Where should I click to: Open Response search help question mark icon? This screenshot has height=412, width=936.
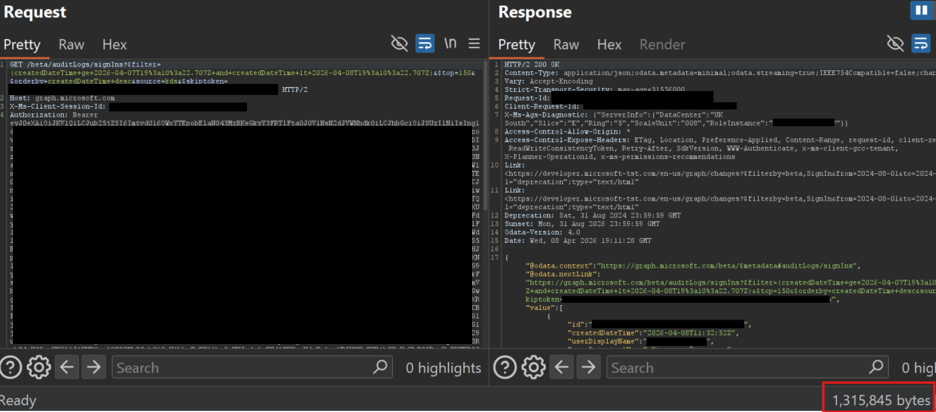[x=506, y=367]
